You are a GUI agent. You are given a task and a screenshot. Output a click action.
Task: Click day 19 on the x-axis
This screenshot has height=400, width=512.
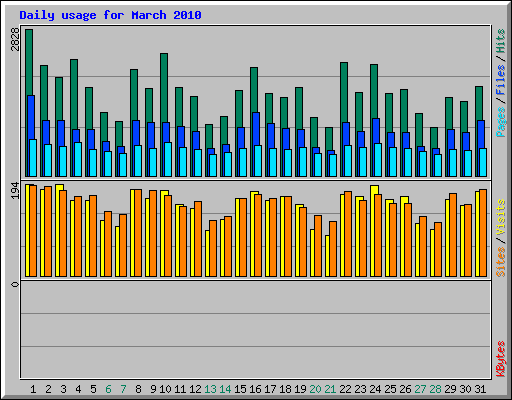tap(300, 389)
